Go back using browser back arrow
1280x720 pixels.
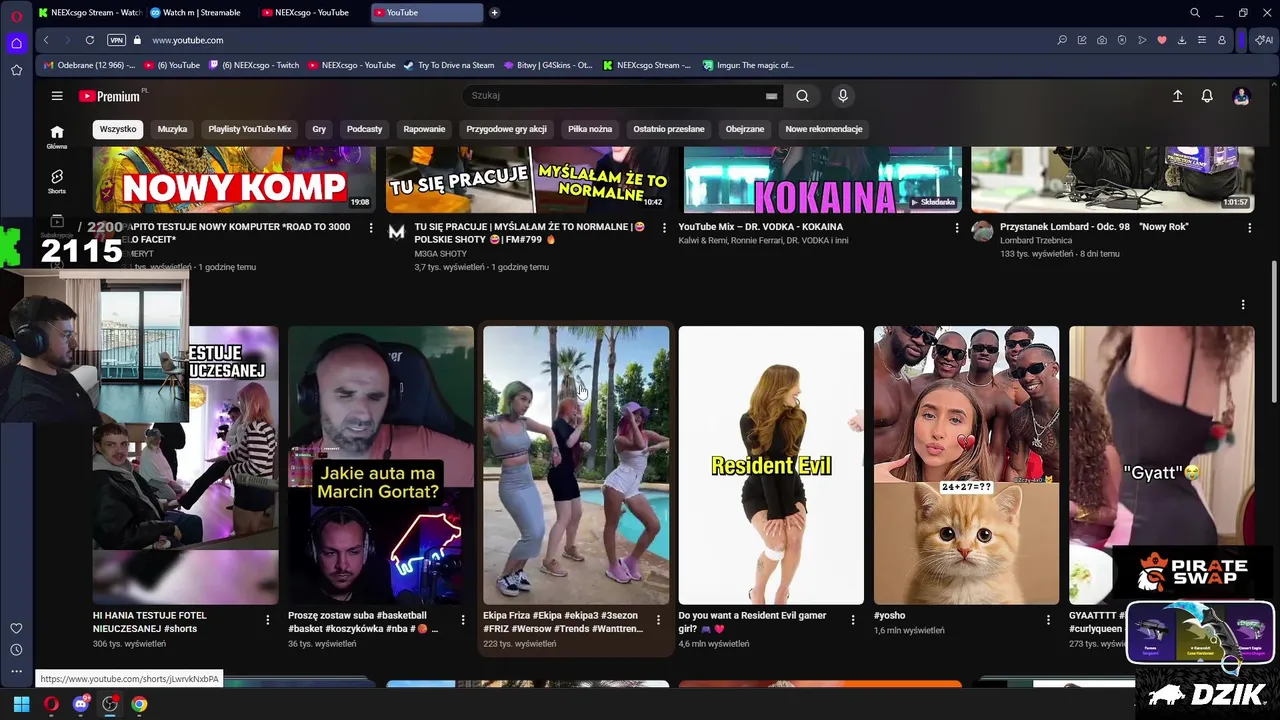46,40
